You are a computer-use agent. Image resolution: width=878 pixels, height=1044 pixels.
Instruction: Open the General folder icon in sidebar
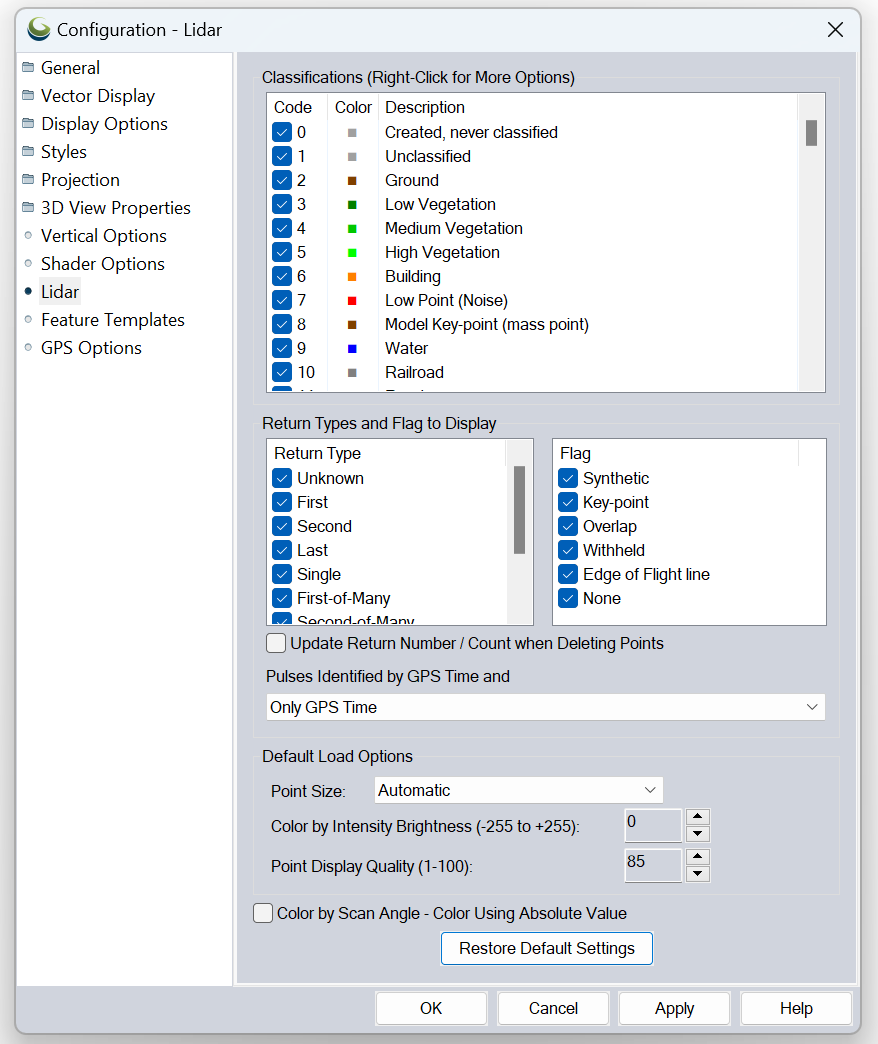tap(28, 68)
